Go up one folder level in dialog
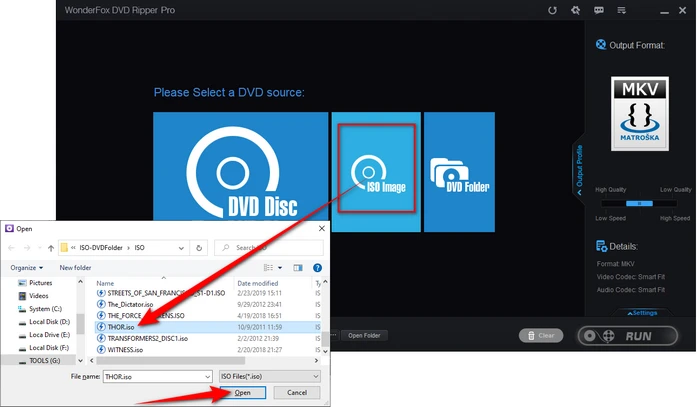This screenshot has width=700, height=407. click(51, 248)
